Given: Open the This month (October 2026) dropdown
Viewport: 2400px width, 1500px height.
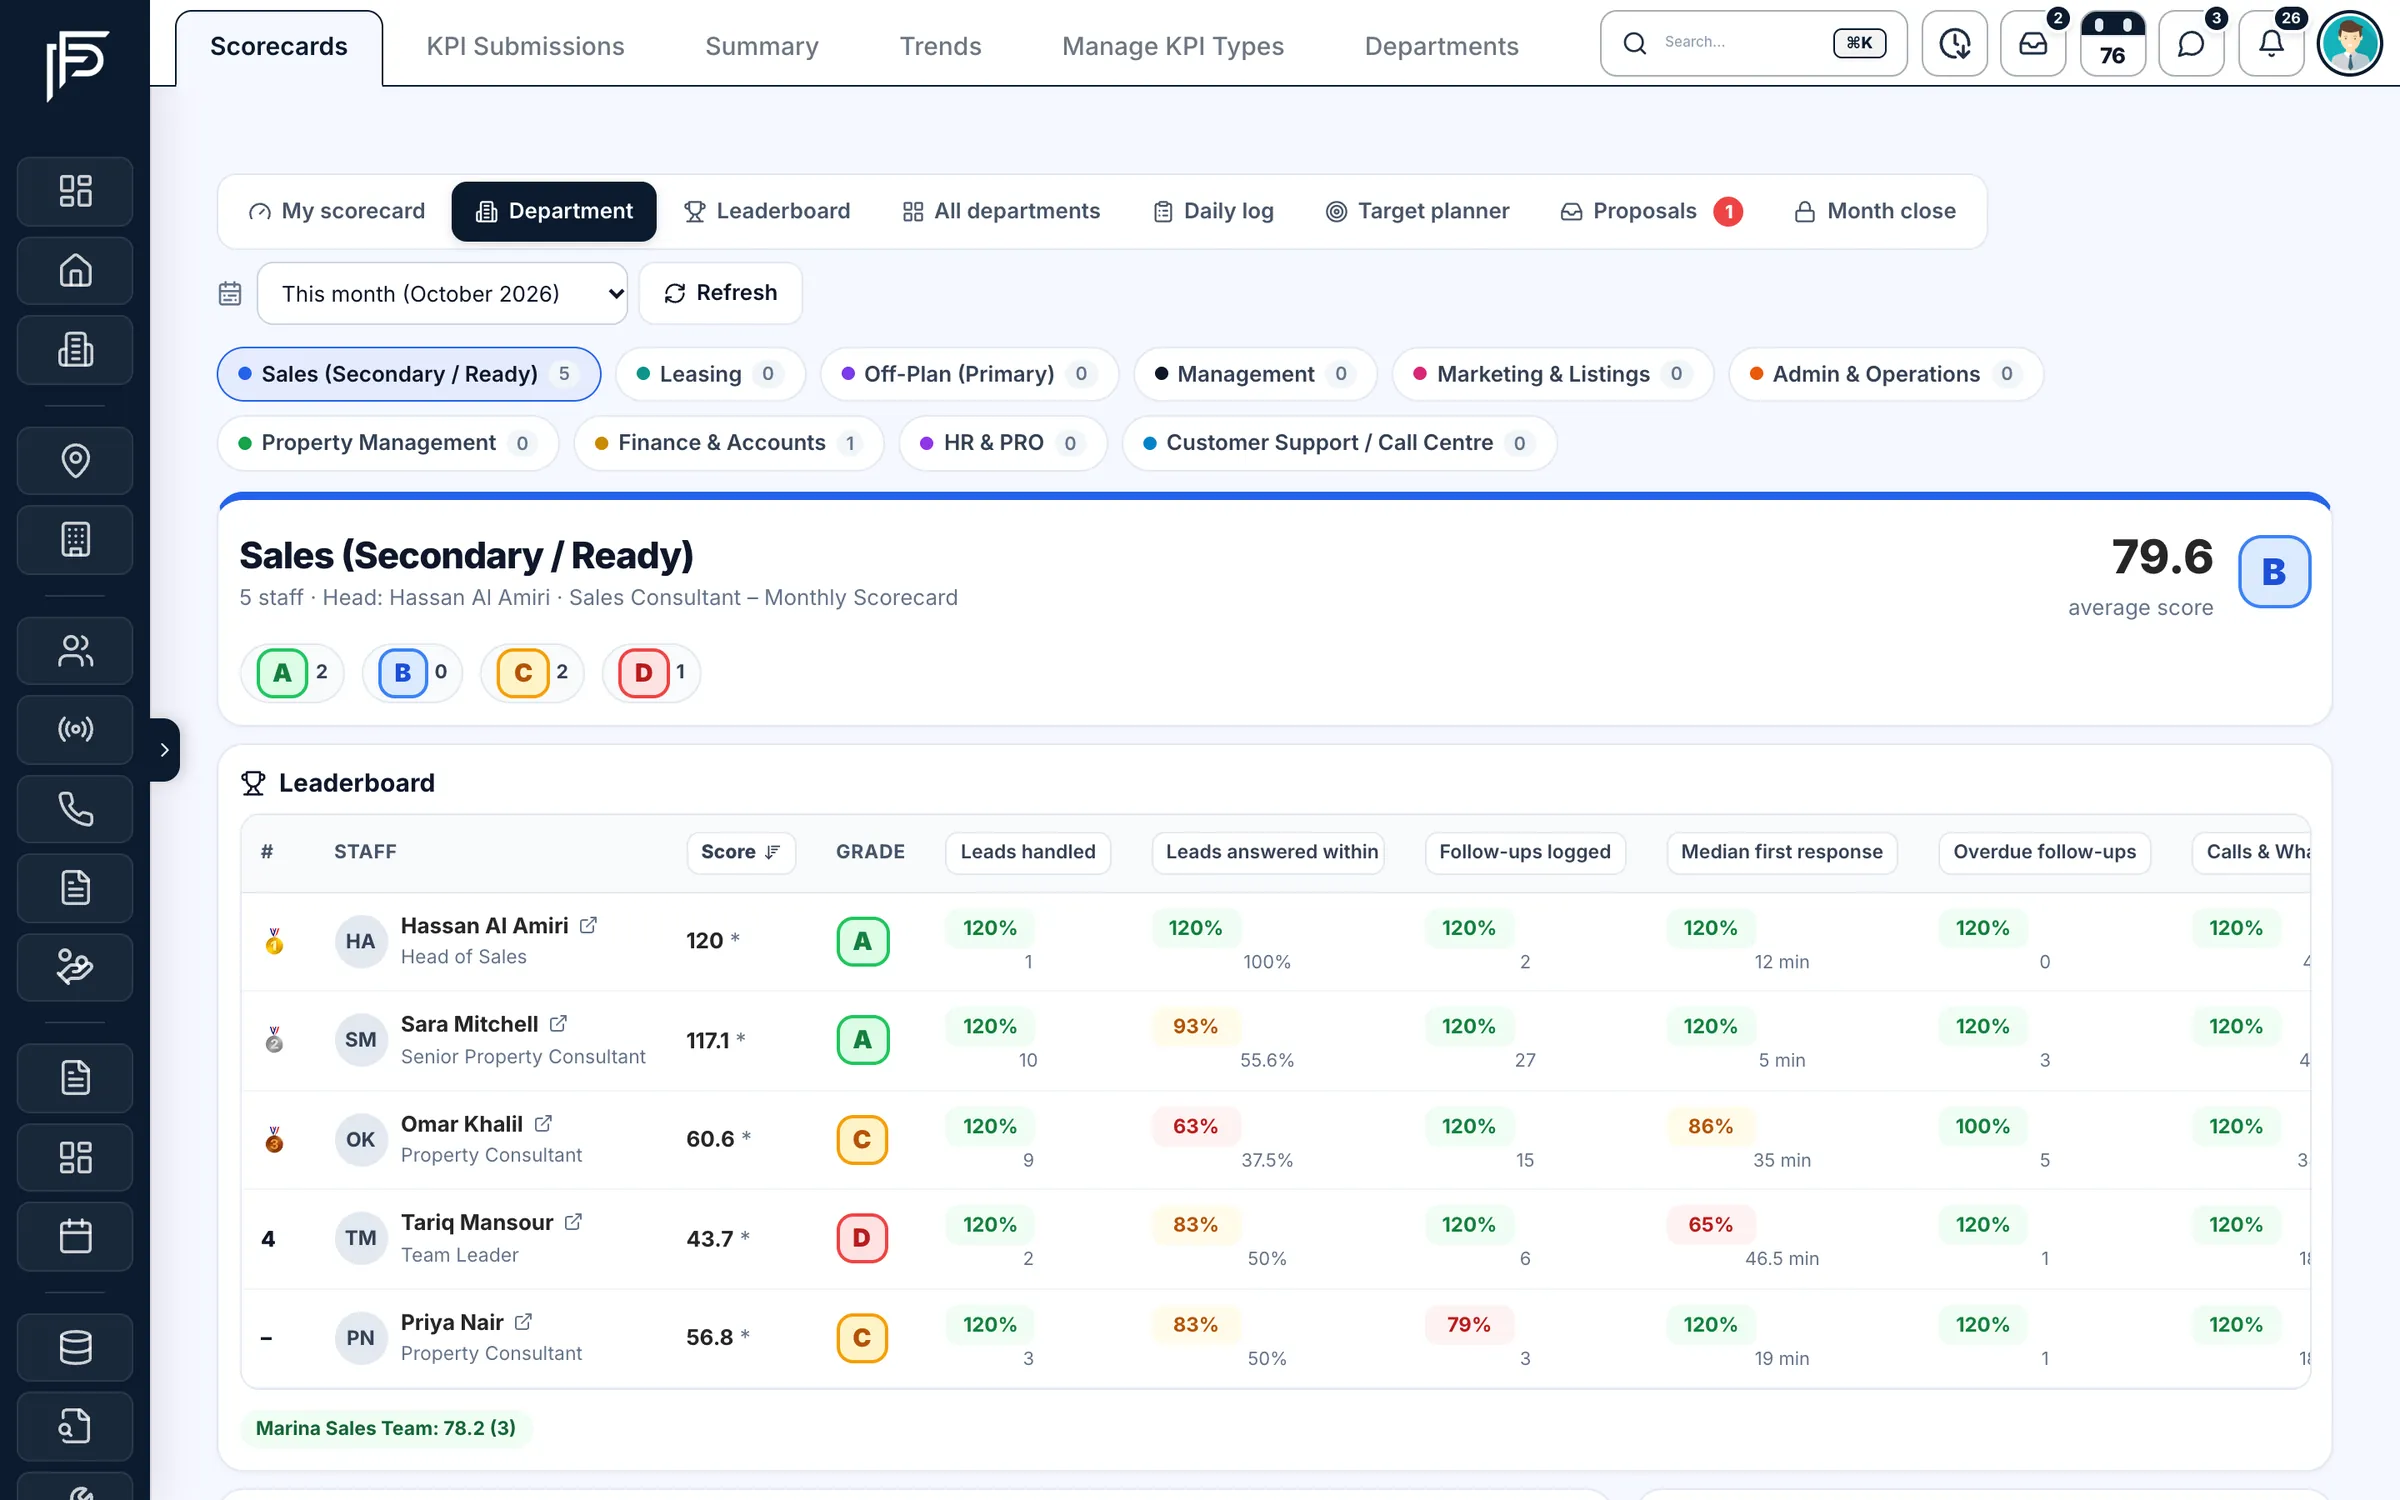Looking at the screenshot, I should click(x=442, y=293).
